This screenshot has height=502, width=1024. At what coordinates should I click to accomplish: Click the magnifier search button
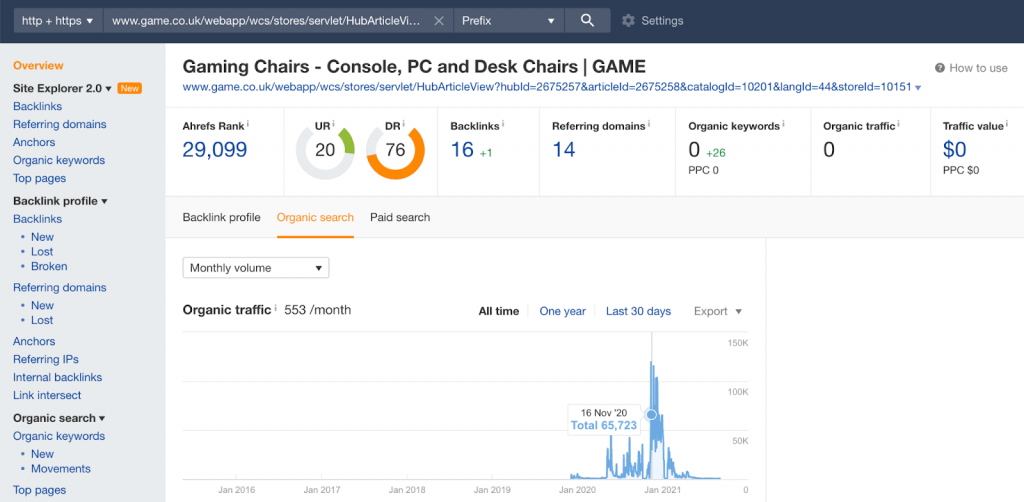pyautogui.click(x=587, y=20)
